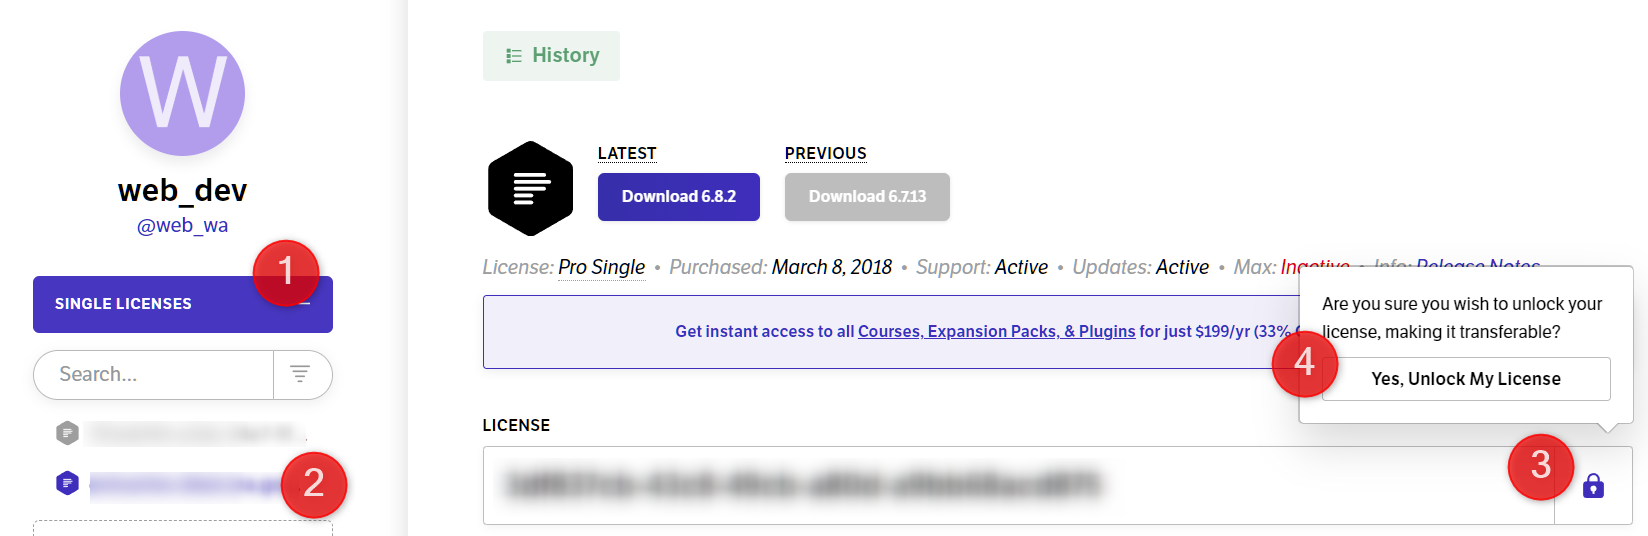Click the PREVIOUS version label
Image resolution: width=1648 pixels, height=536 pixels.
tap(825, 153)
